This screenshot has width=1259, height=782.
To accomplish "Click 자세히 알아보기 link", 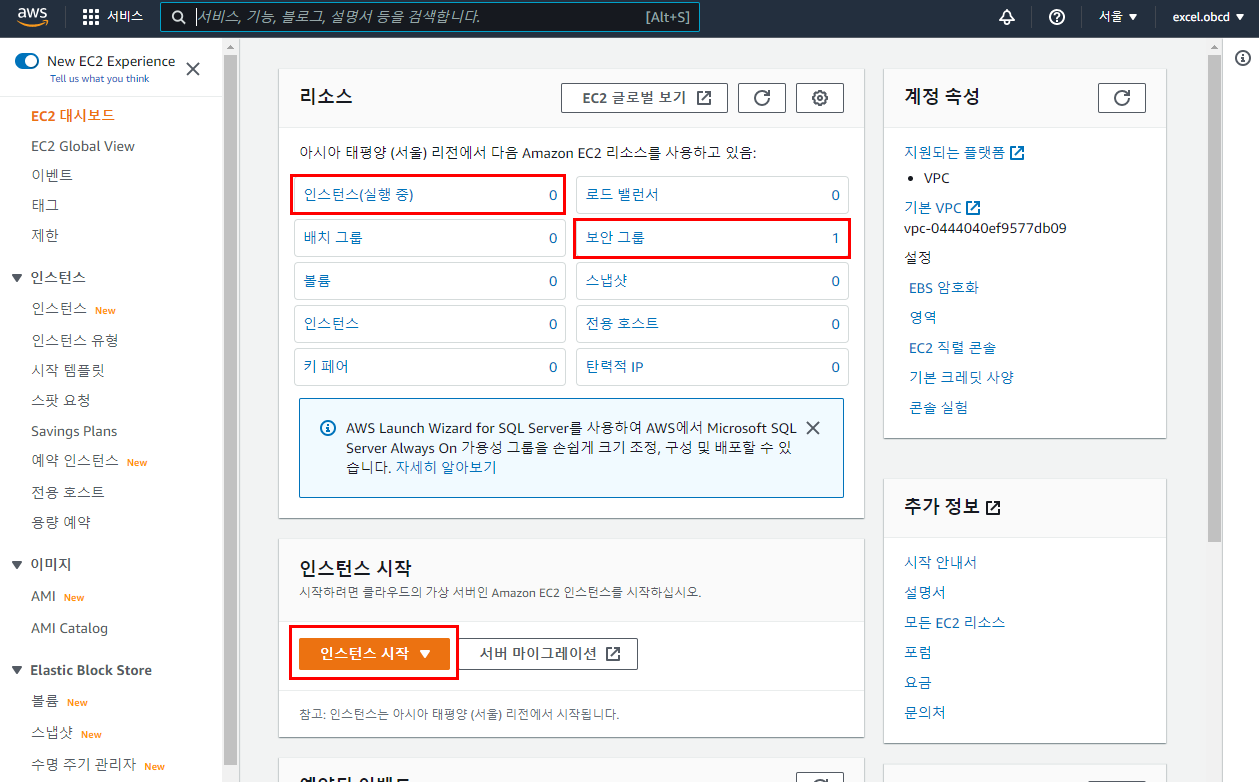I will [446, 467].
